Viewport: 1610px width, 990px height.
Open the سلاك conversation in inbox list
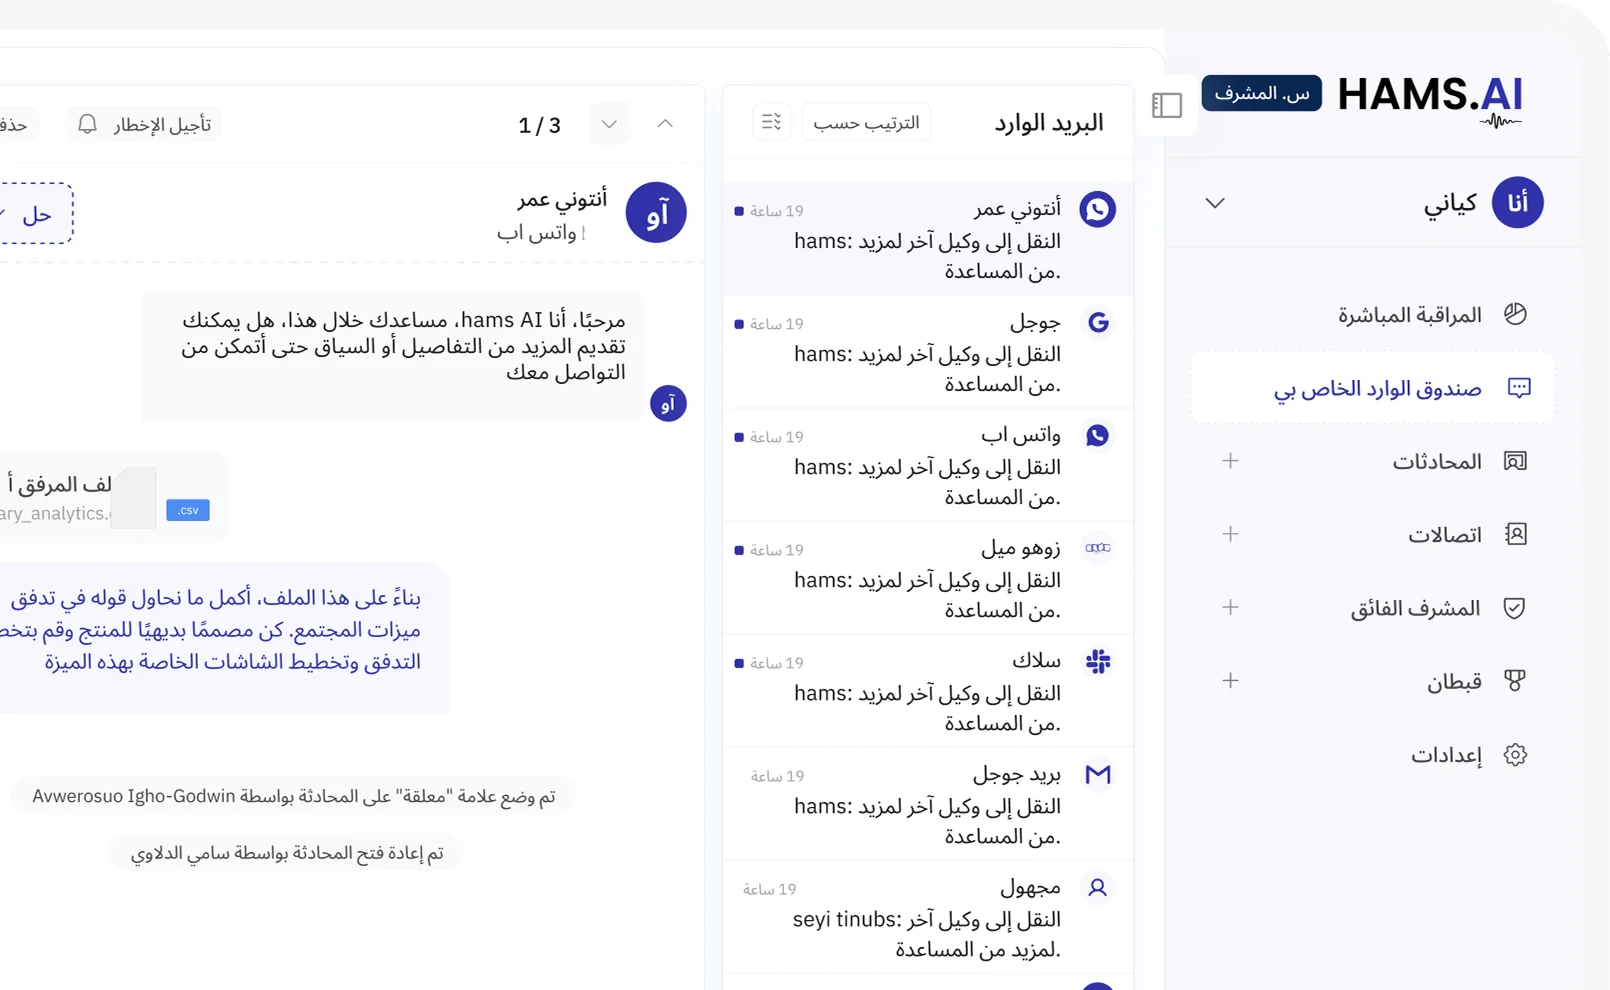pos(928,691)
